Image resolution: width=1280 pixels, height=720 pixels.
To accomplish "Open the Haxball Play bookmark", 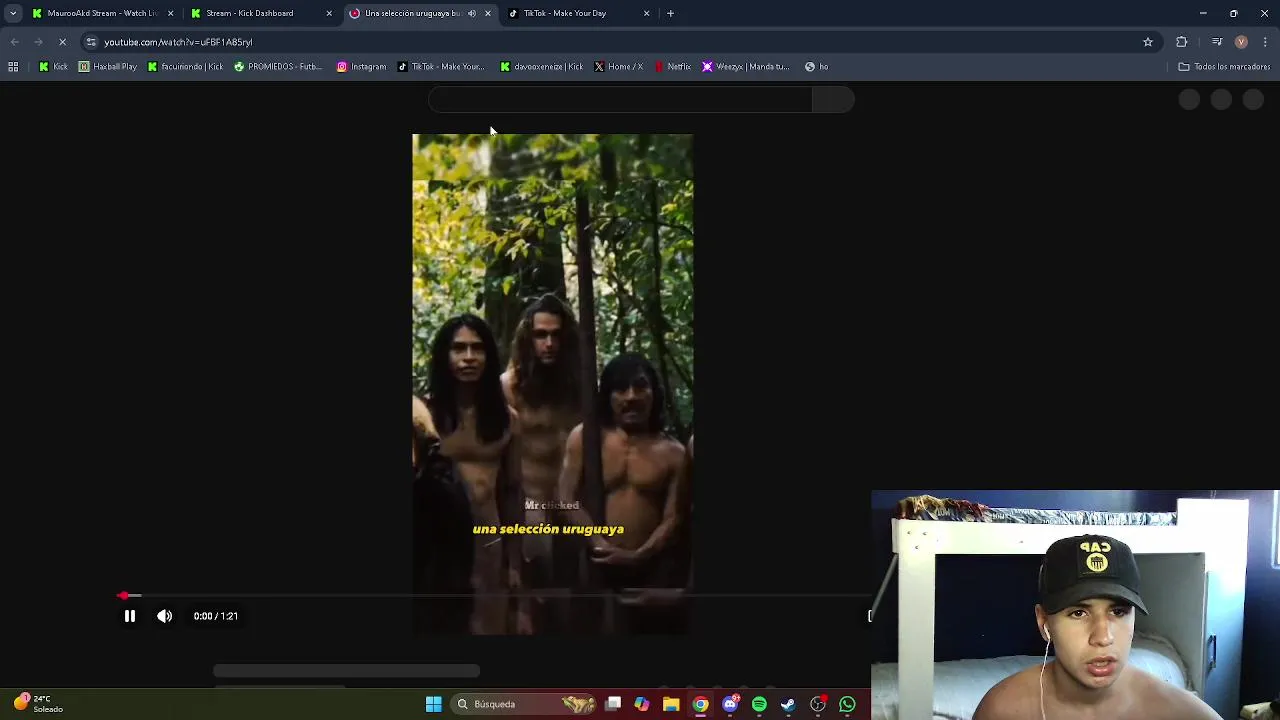I will [108, 67].
